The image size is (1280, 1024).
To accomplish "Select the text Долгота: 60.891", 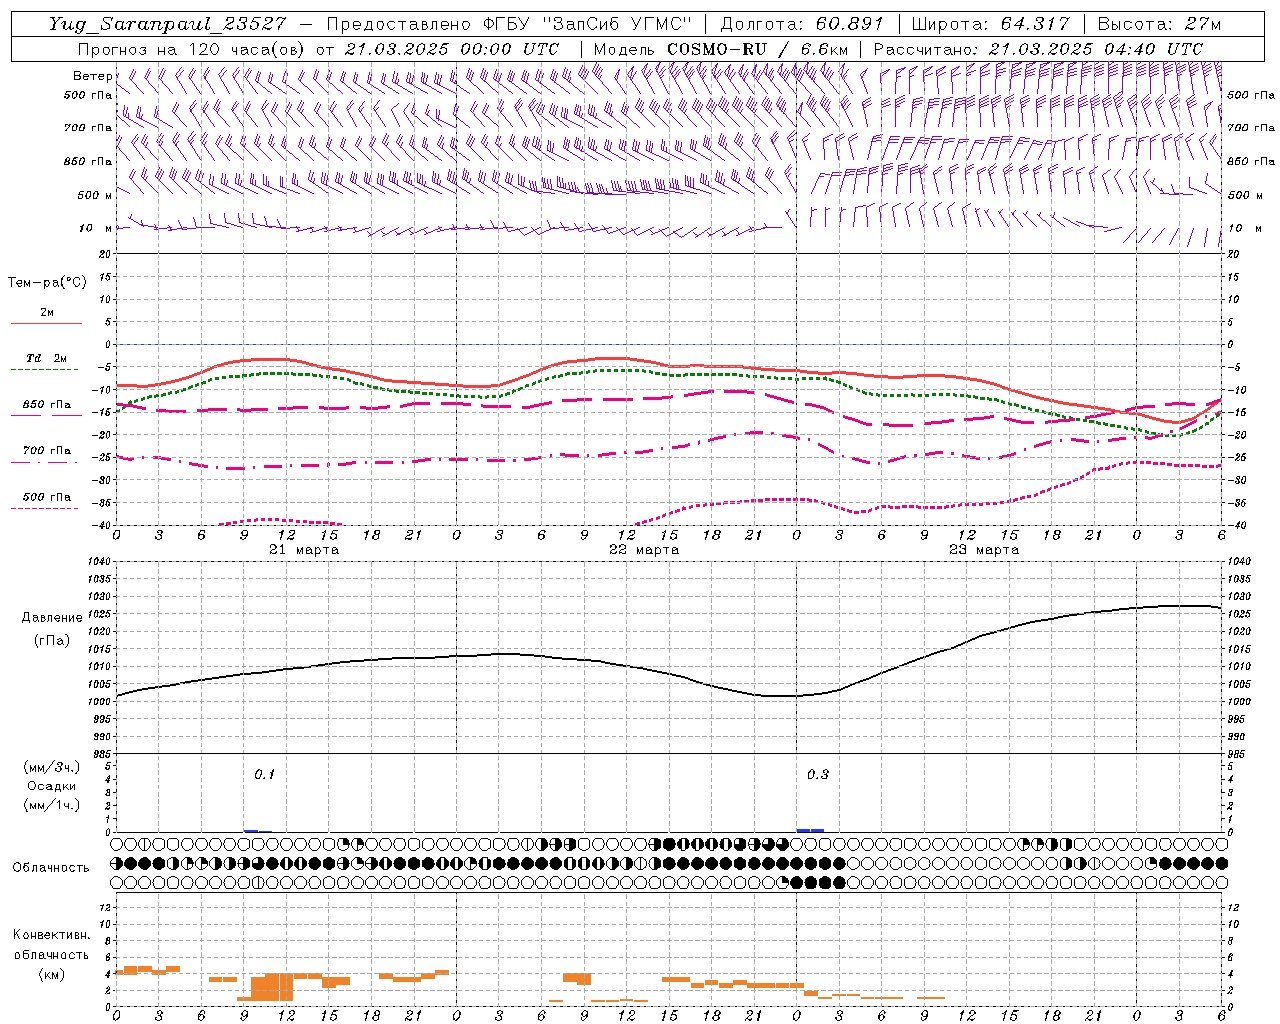I will pyautogui.click(x=803, y=24).
